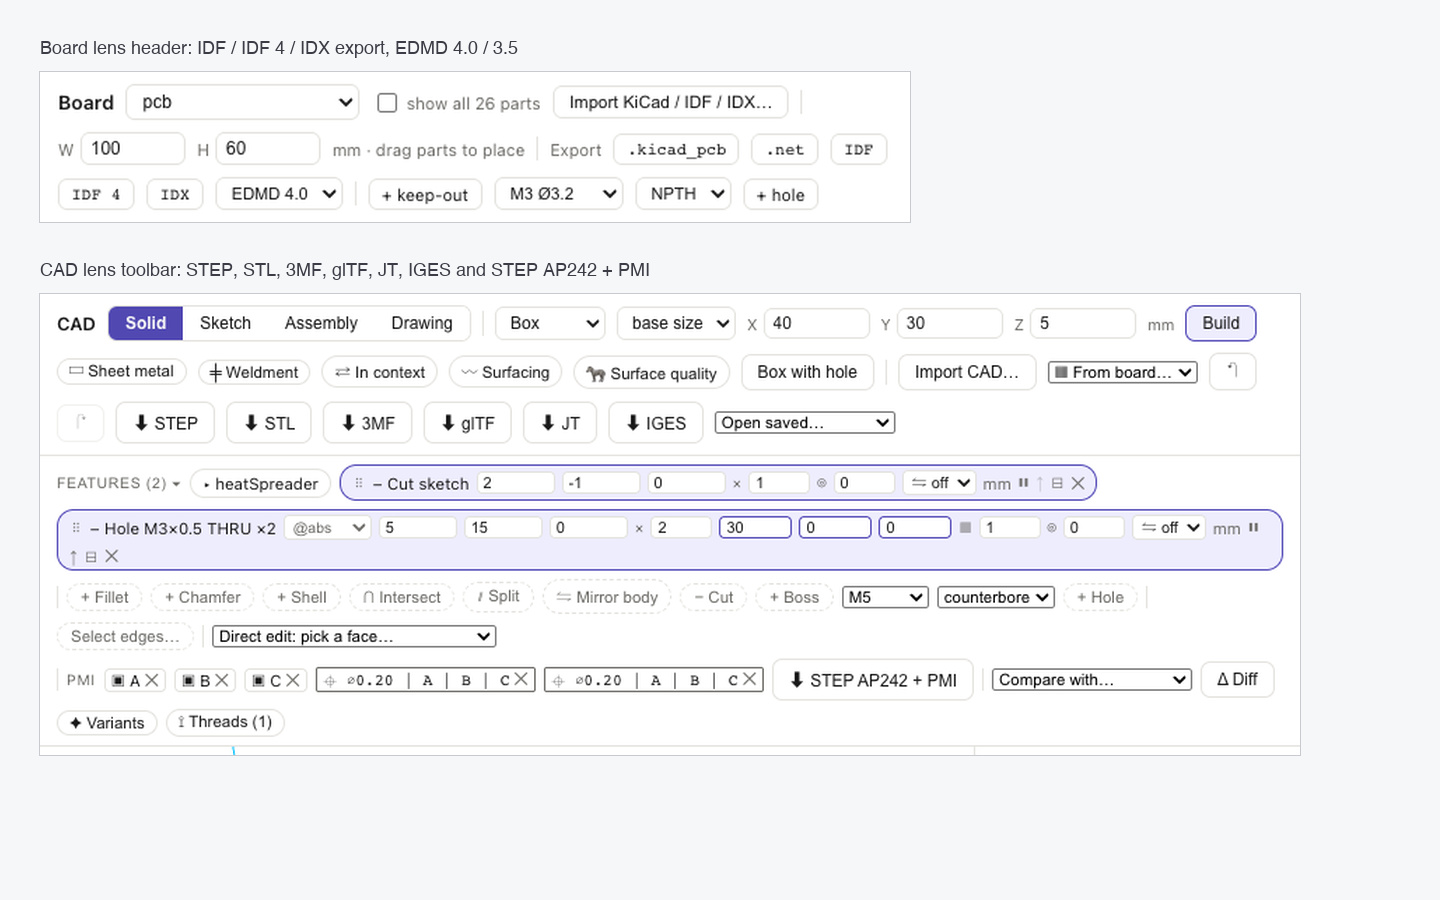Remove the first ⌀0.20 position tolerance
This screenshot has width=1440, height=900.
(521, 680)
